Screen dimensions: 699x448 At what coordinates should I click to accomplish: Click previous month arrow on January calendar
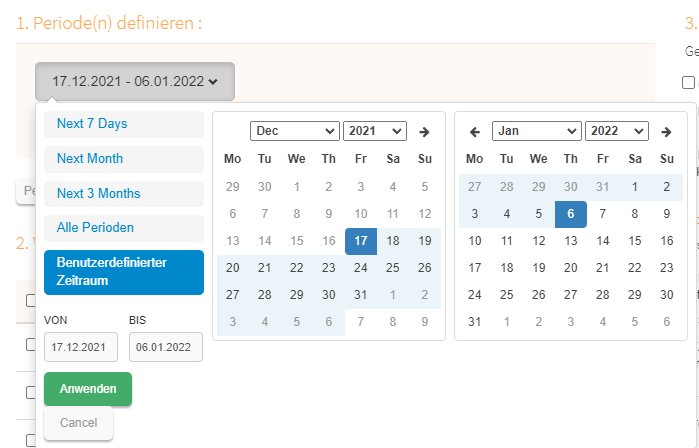475,132
